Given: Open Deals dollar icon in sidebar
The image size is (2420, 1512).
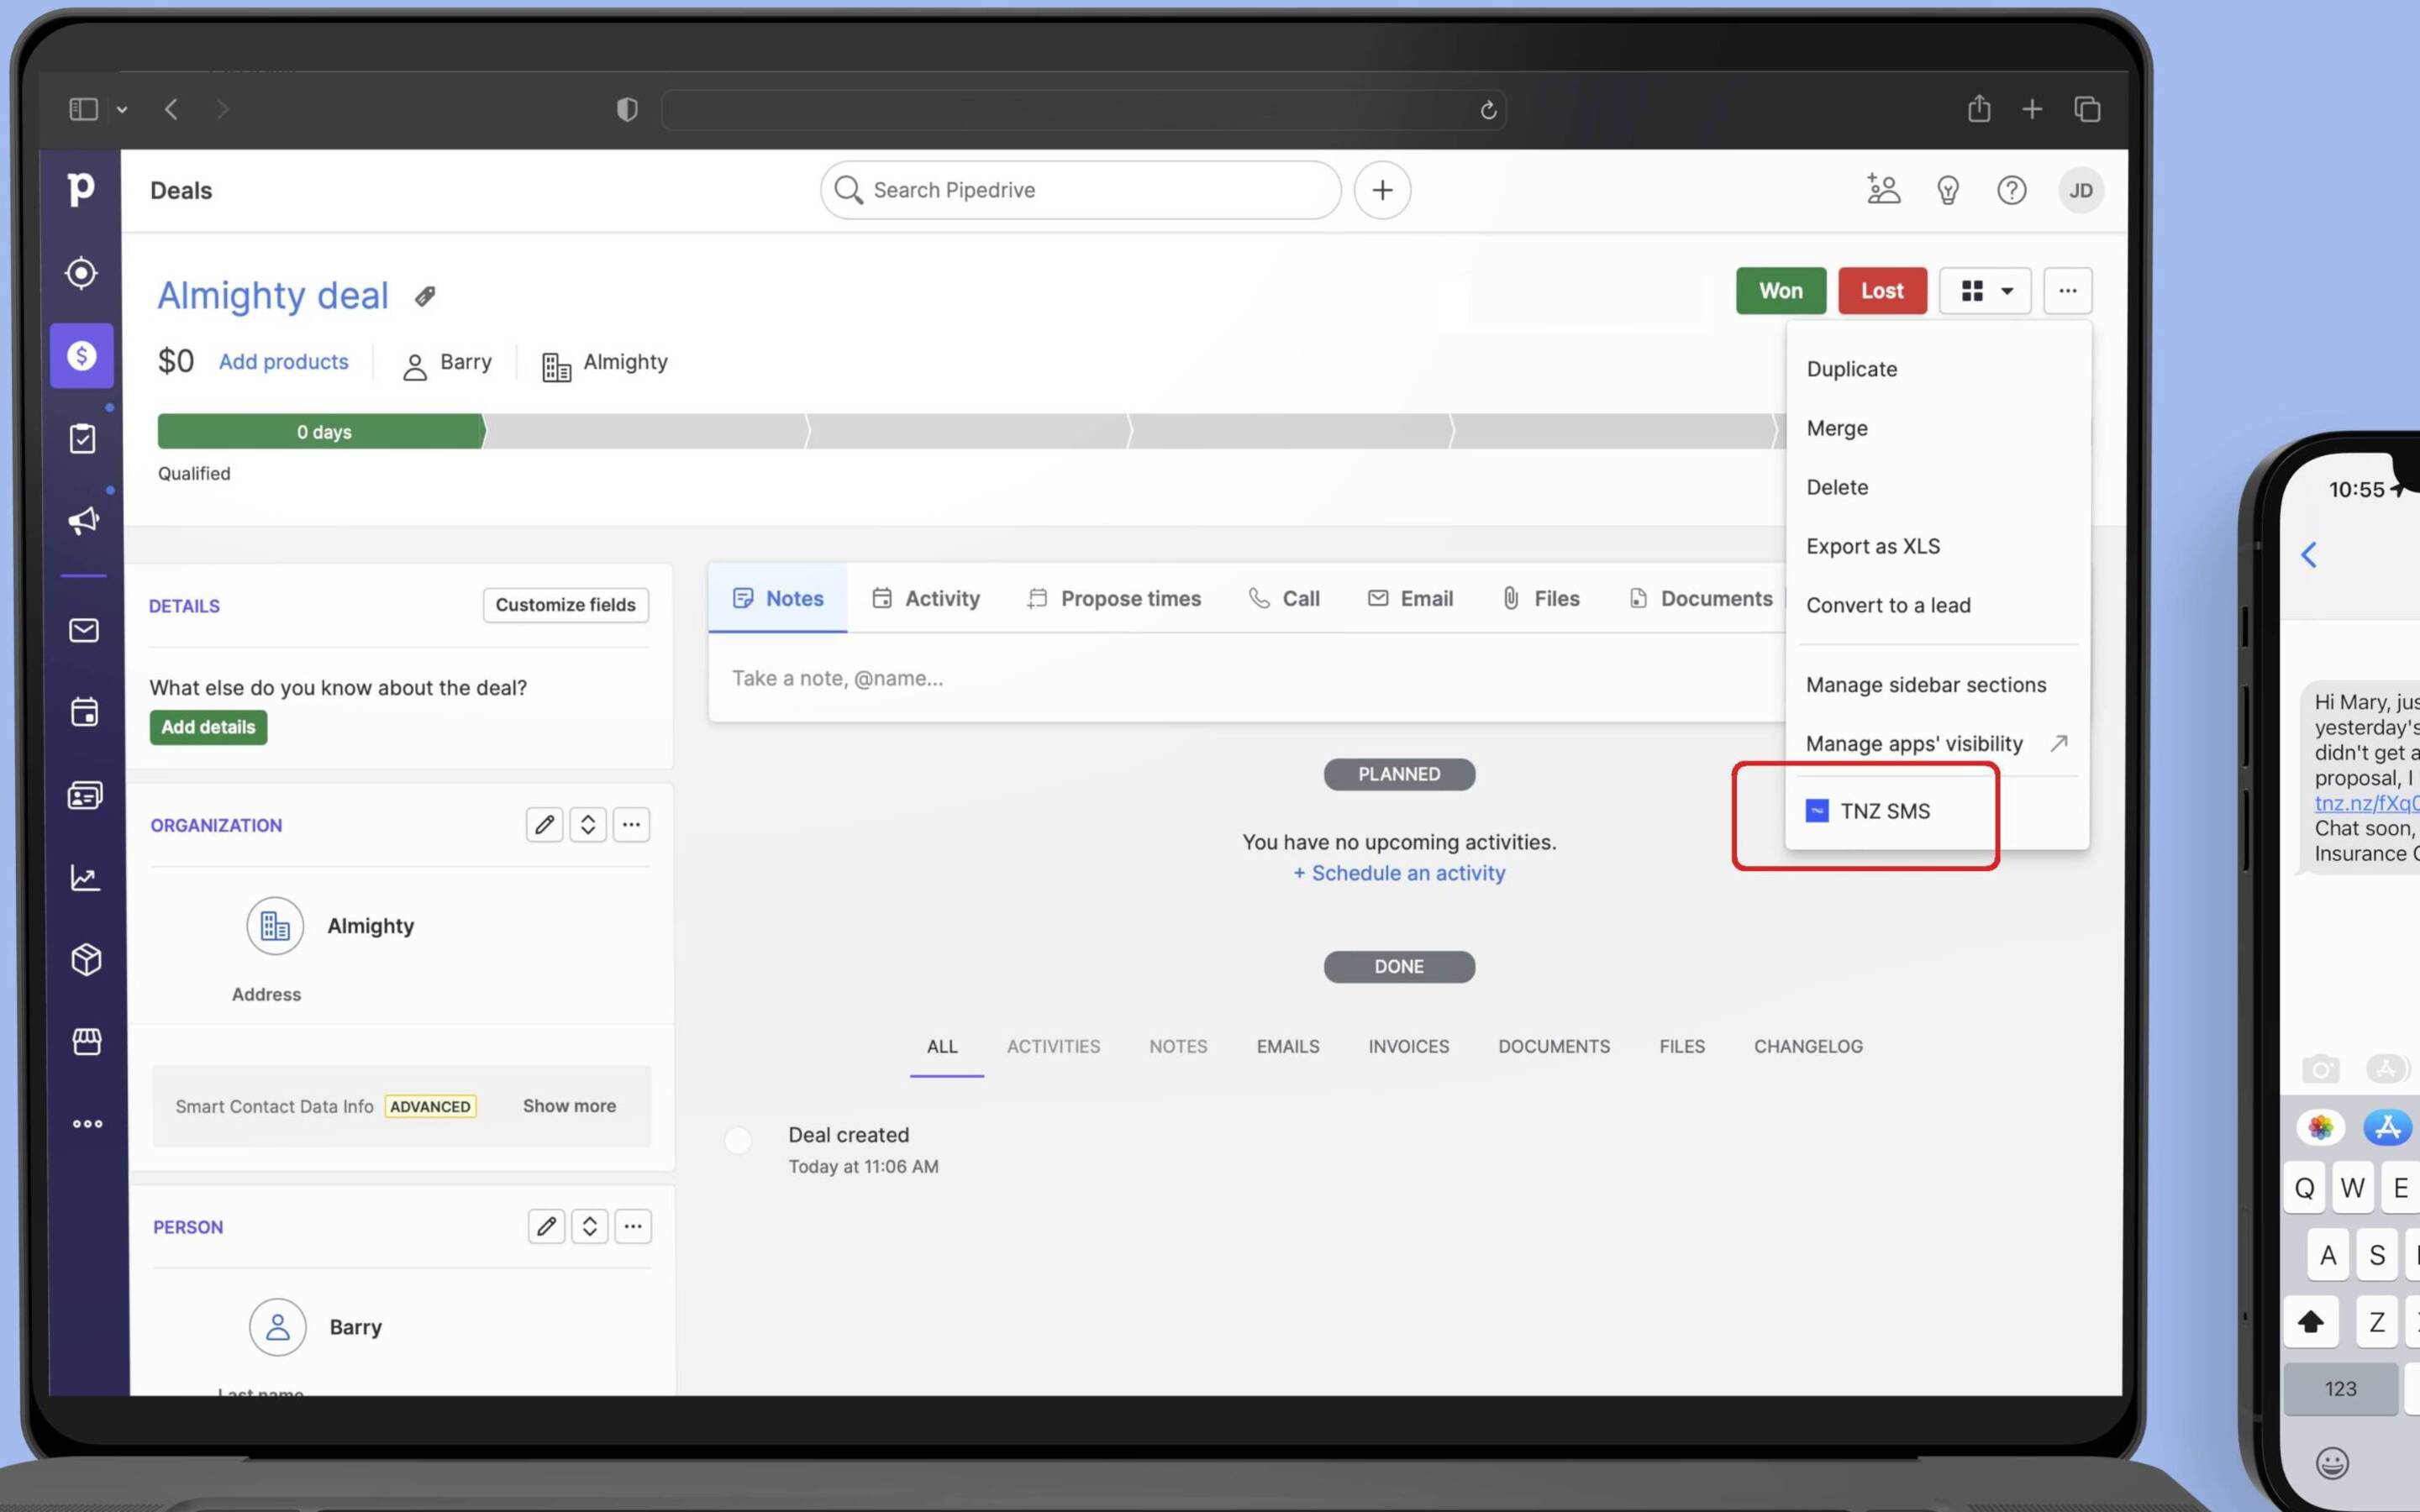Looking at the screenshot, I should (x=82, y=356).
